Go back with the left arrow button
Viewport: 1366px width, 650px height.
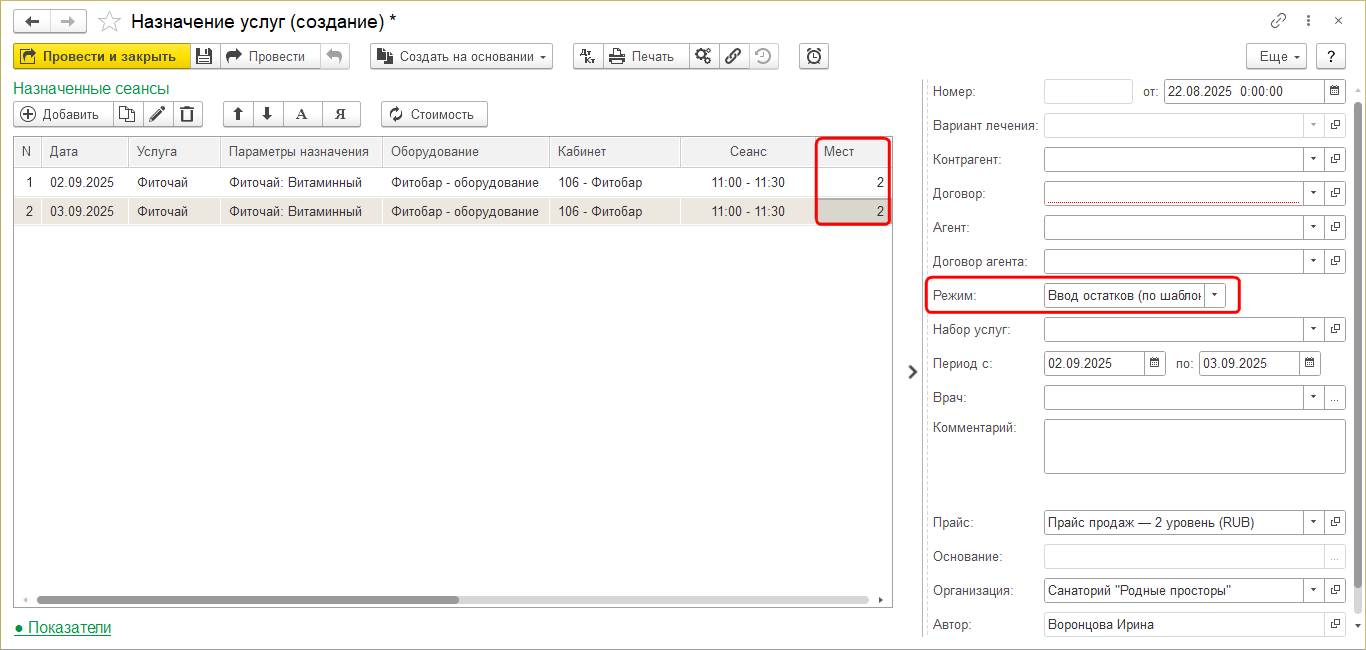(x=32, y=21)
